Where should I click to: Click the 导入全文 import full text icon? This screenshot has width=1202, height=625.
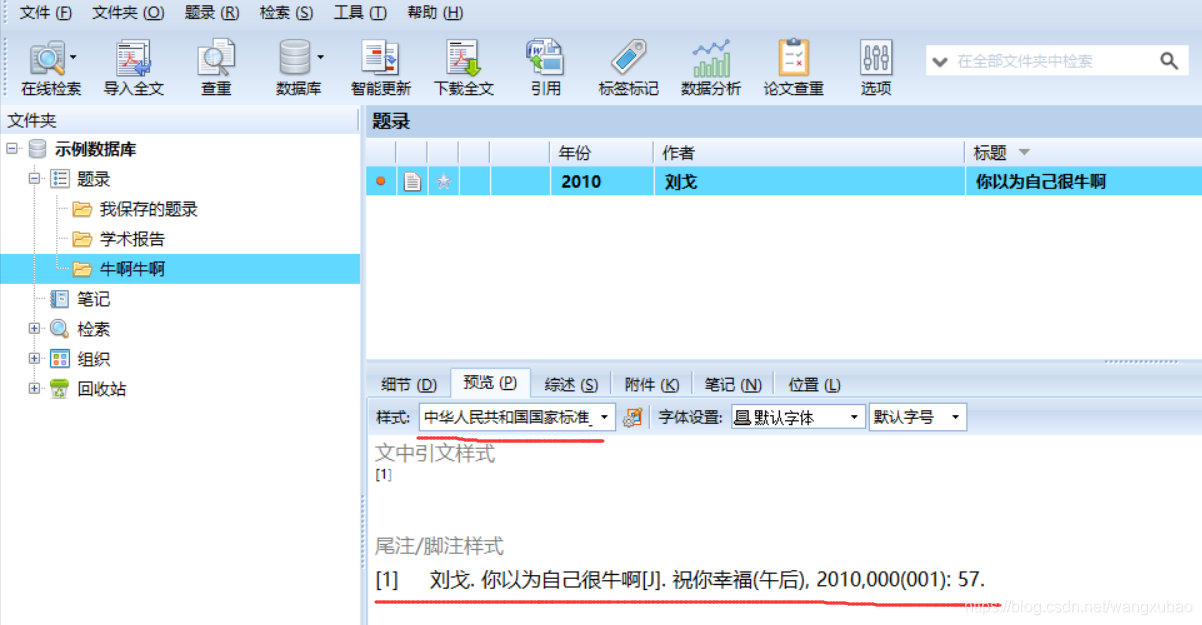click(x=133, y=68)
